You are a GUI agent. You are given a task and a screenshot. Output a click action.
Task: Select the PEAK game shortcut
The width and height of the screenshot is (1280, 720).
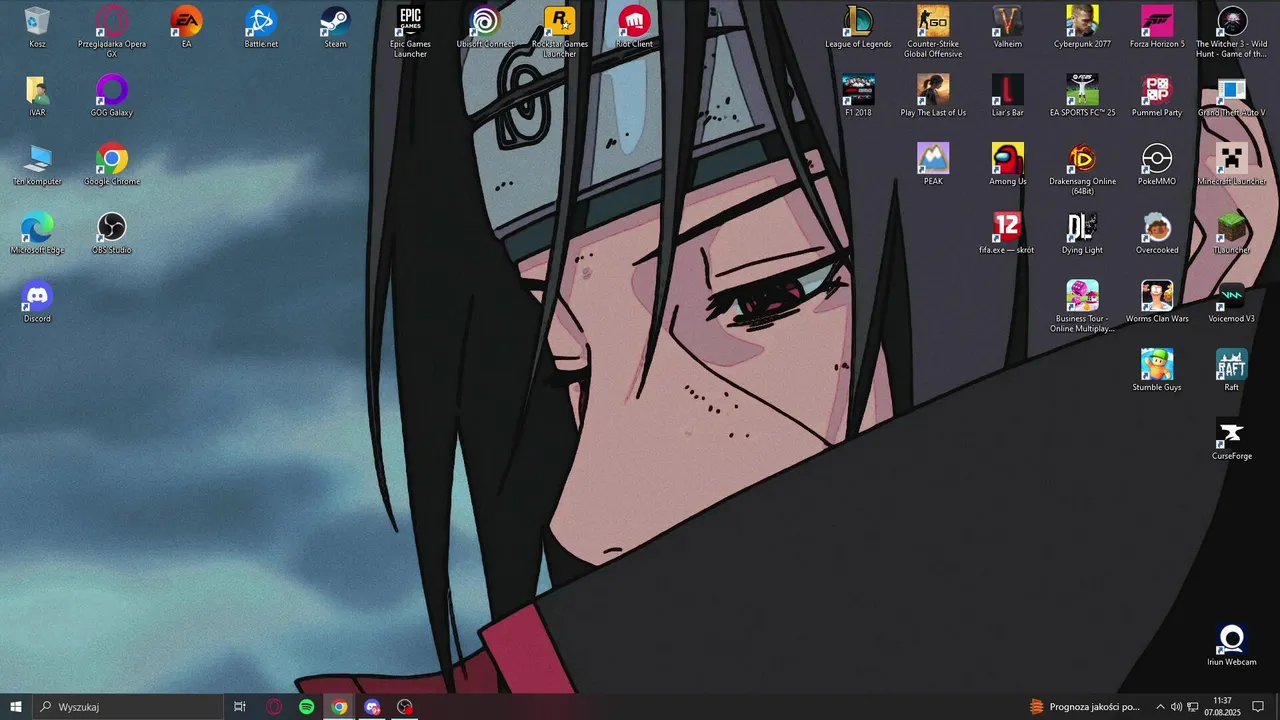pos(933,165)
